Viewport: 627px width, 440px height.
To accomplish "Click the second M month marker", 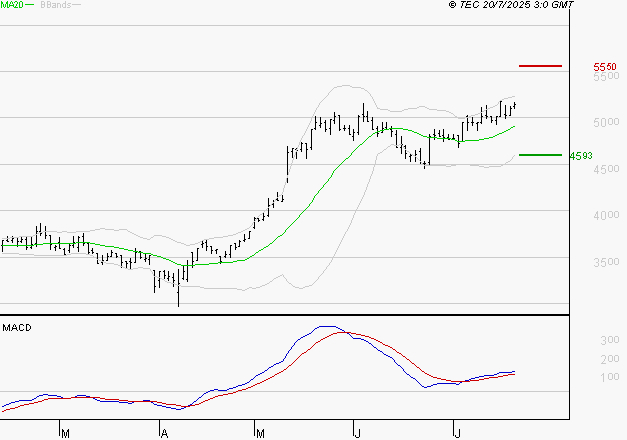I will (260, 433).
